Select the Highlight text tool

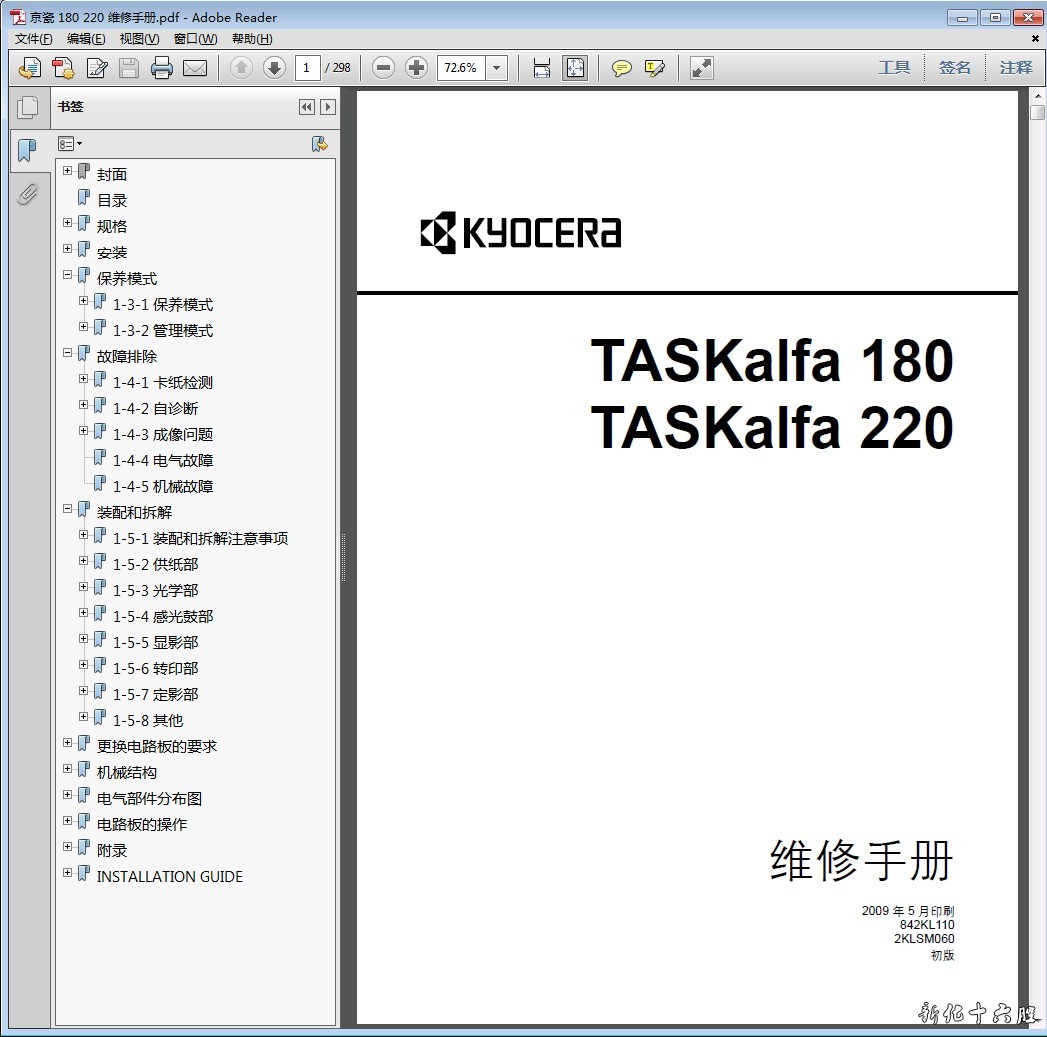655,68
